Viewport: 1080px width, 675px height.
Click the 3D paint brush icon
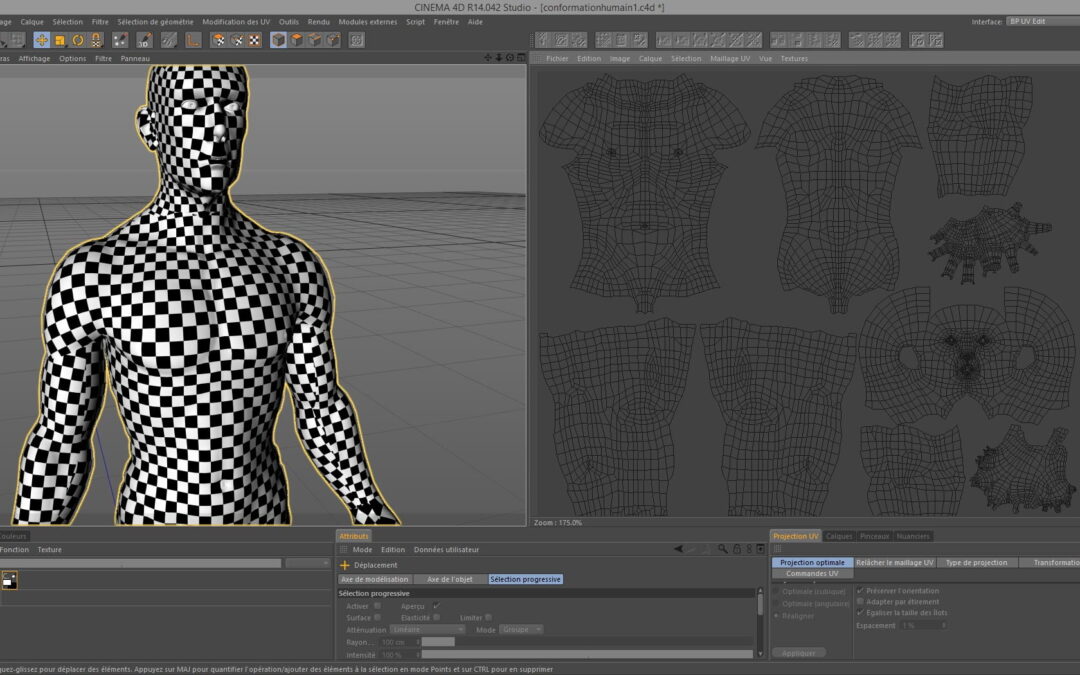pyautogui.click(x=144, y=40)
